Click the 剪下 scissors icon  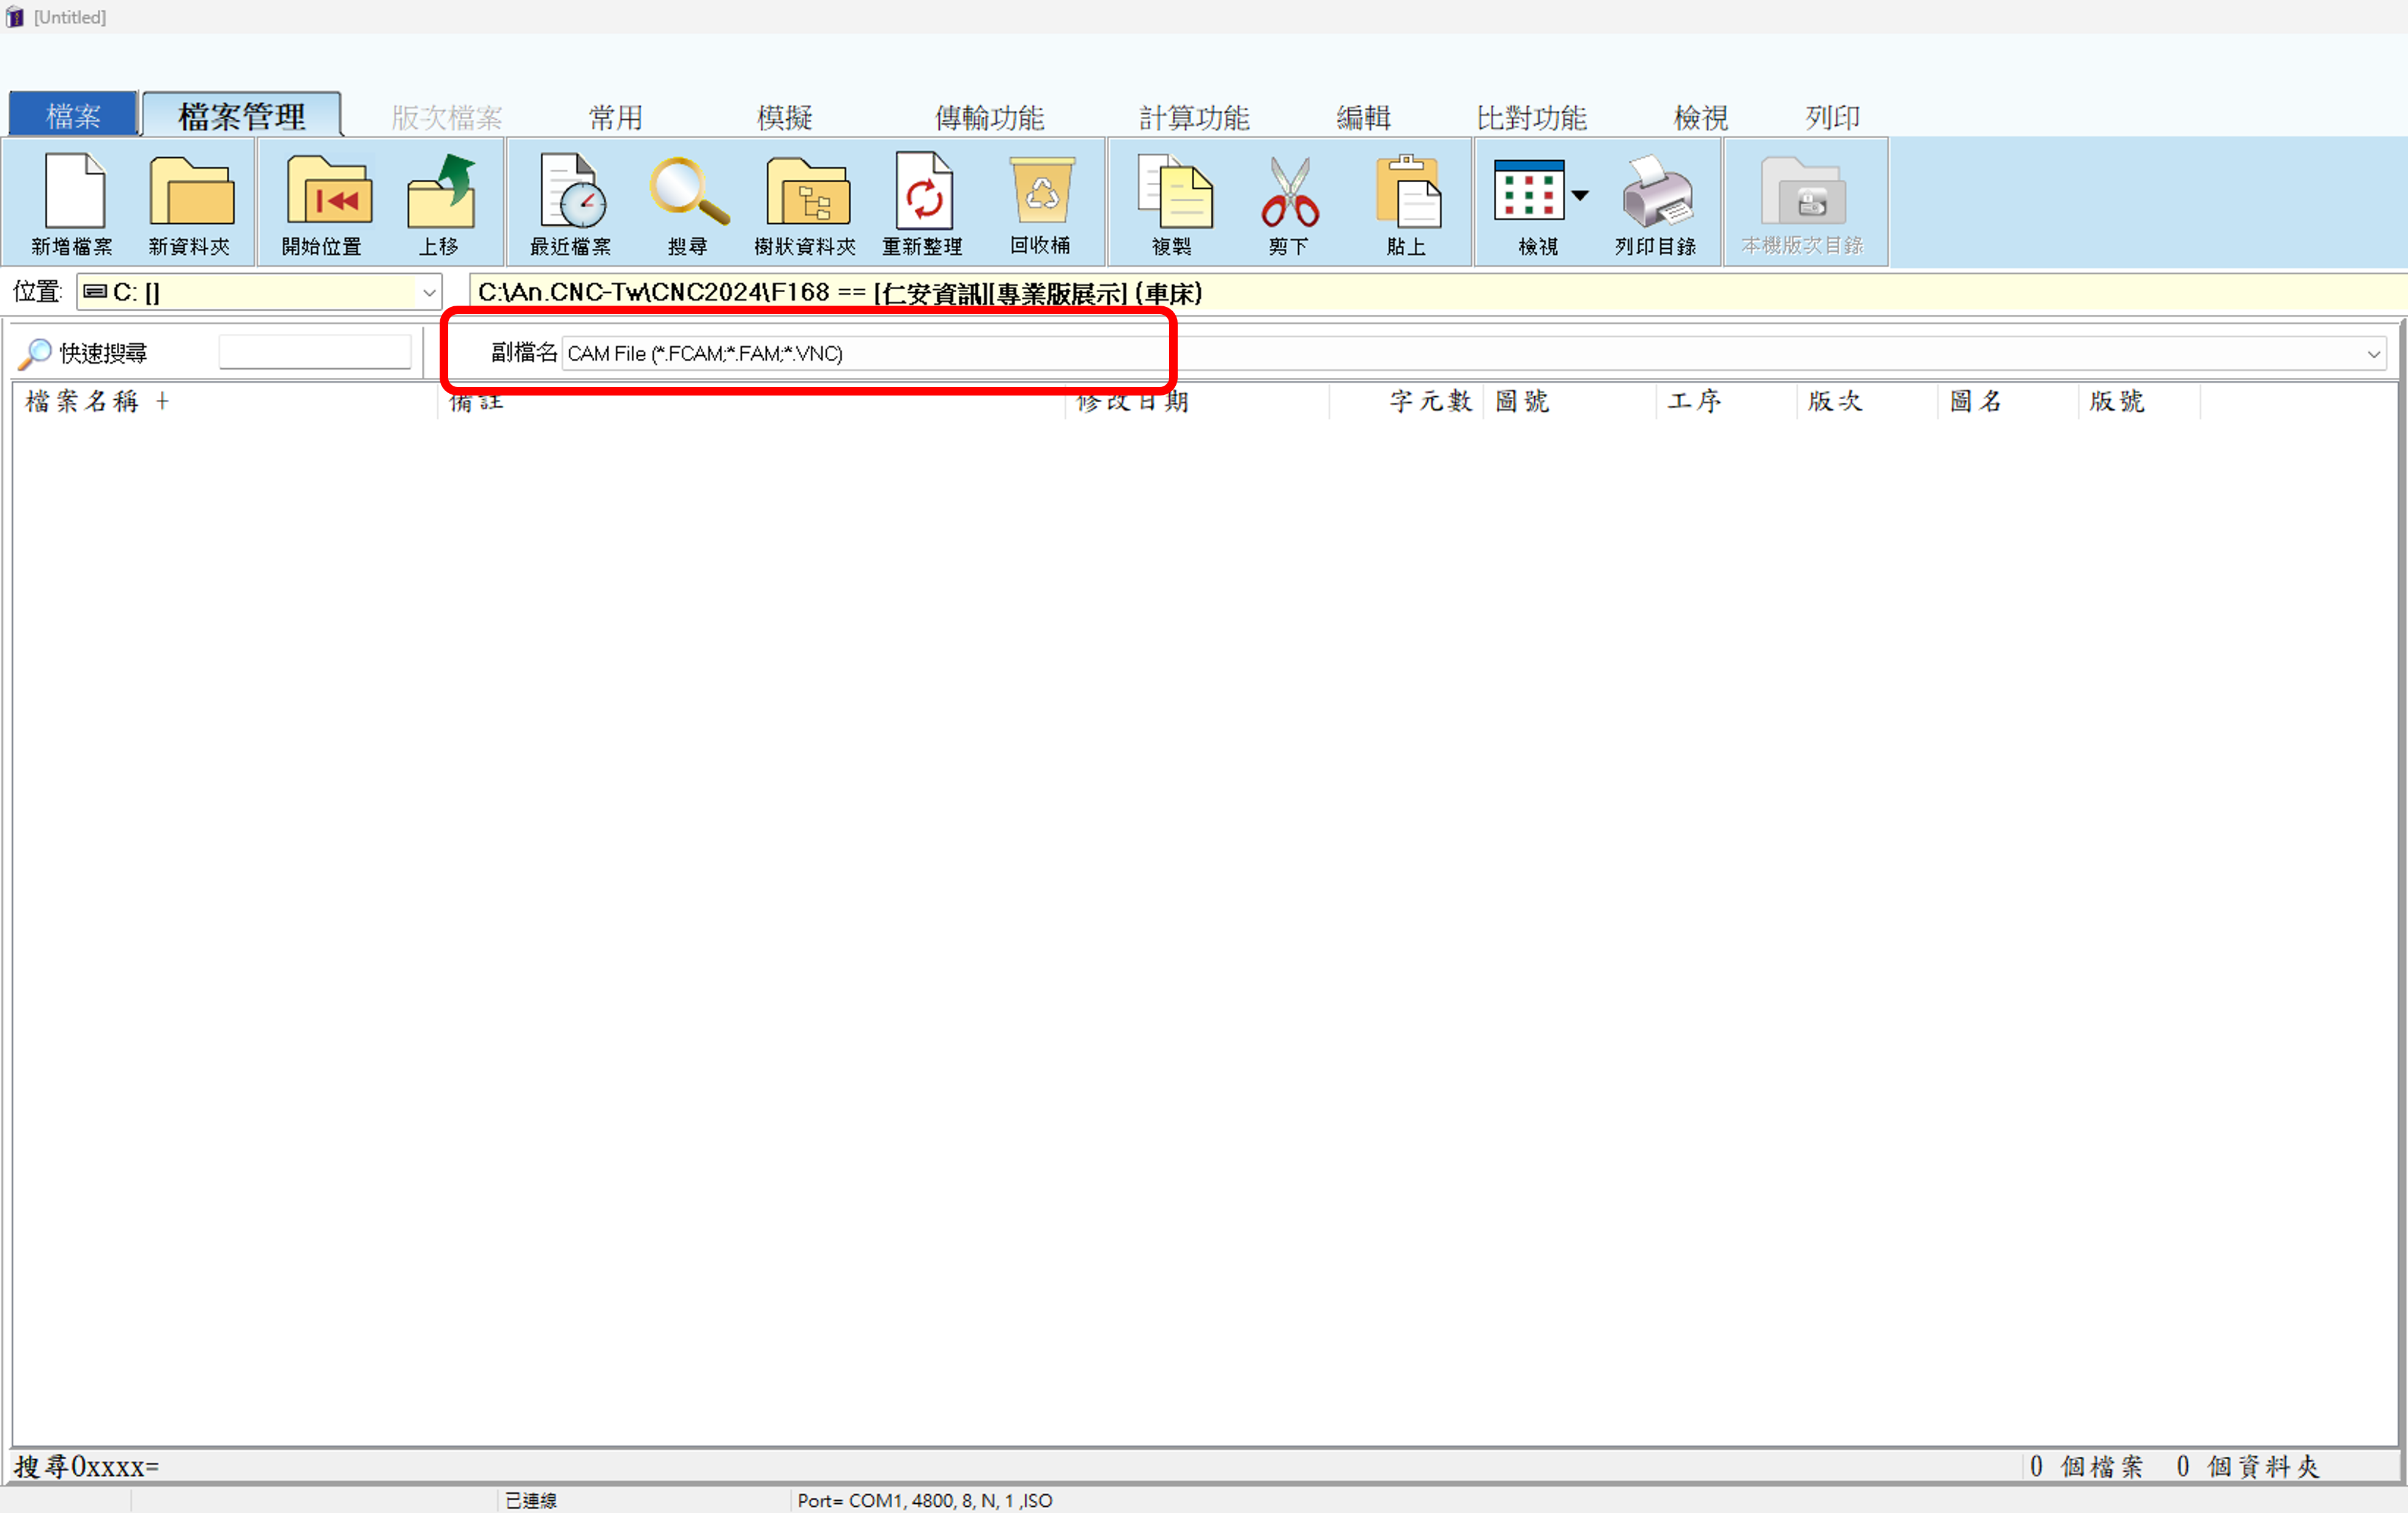[1289, 192]
